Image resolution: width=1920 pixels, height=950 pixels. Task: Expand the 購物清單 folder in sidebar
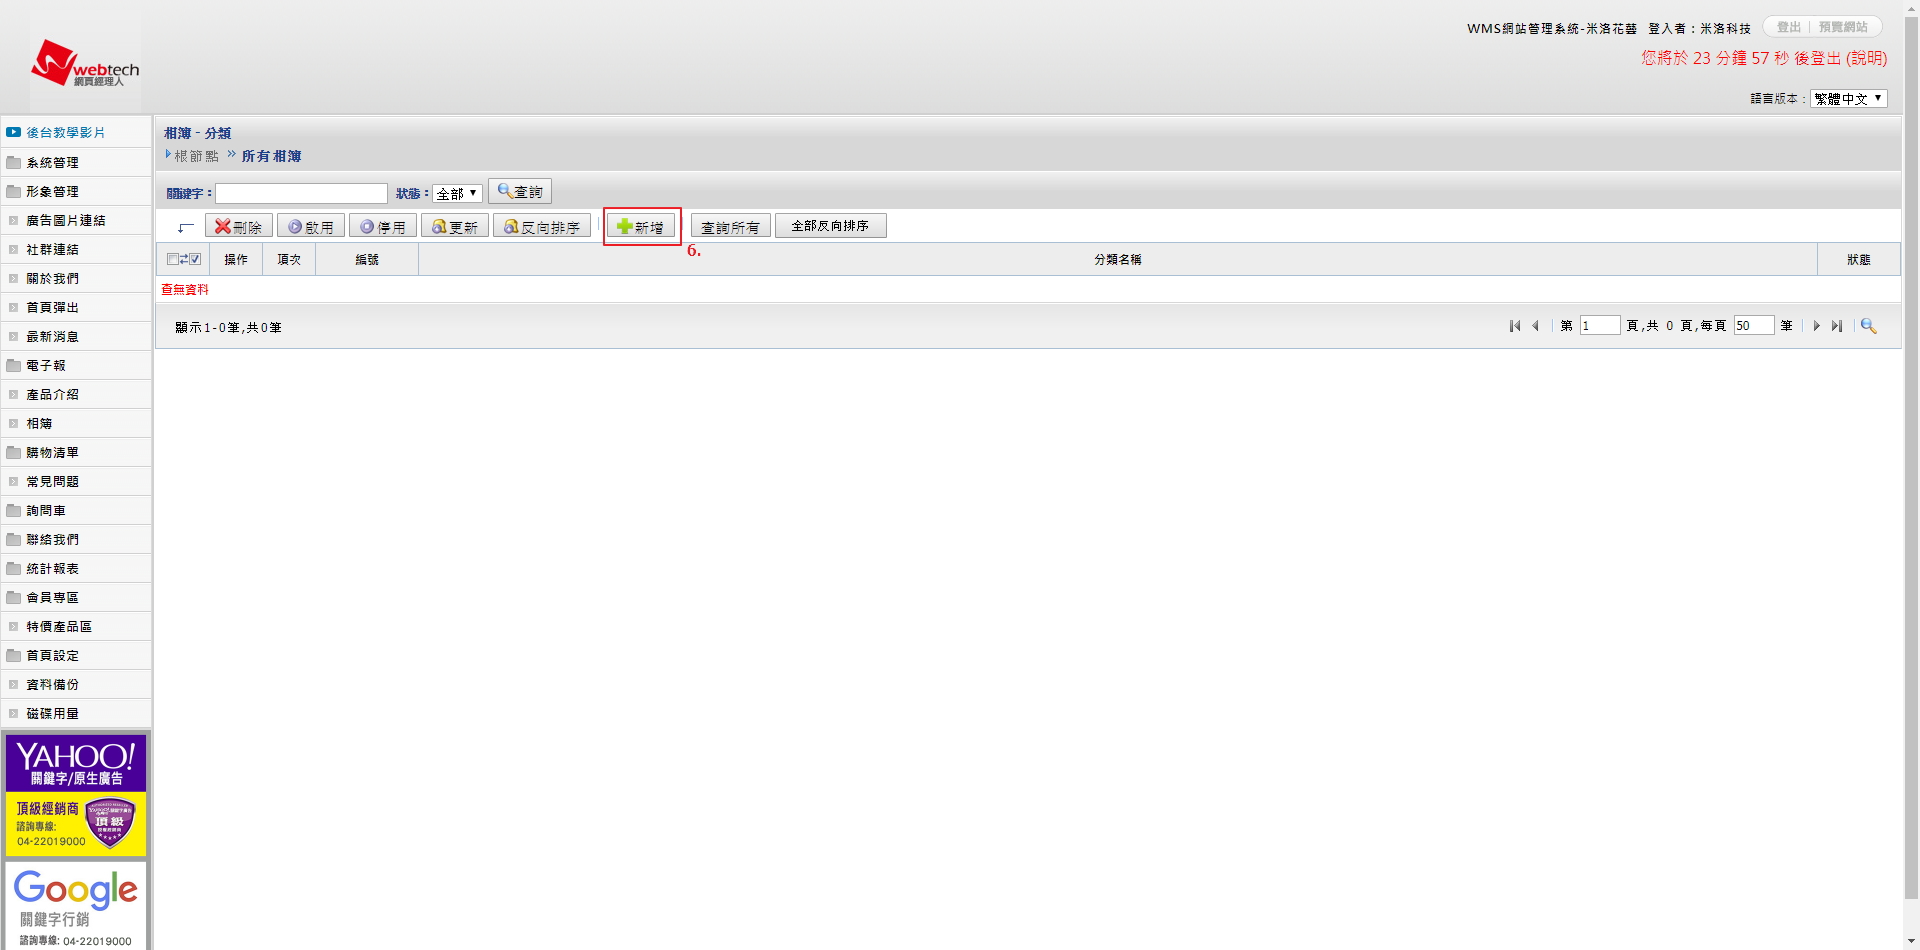pyautogui.click(x=52, y=452)
